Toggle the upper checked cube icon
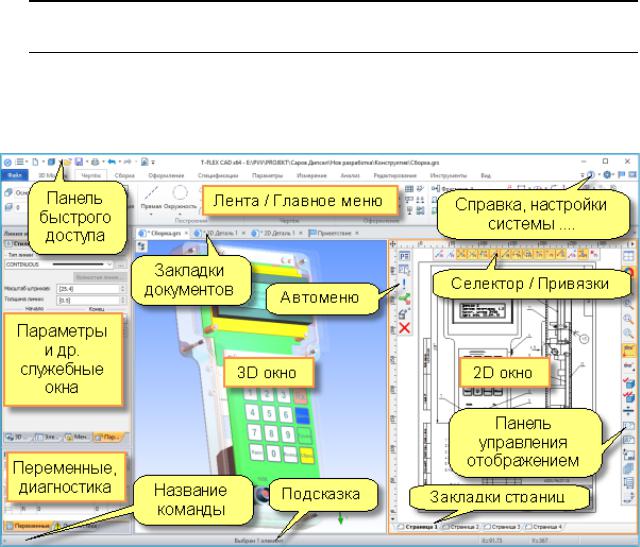The height and width of the screenshot is (547, 640). (x=629, y=382)
